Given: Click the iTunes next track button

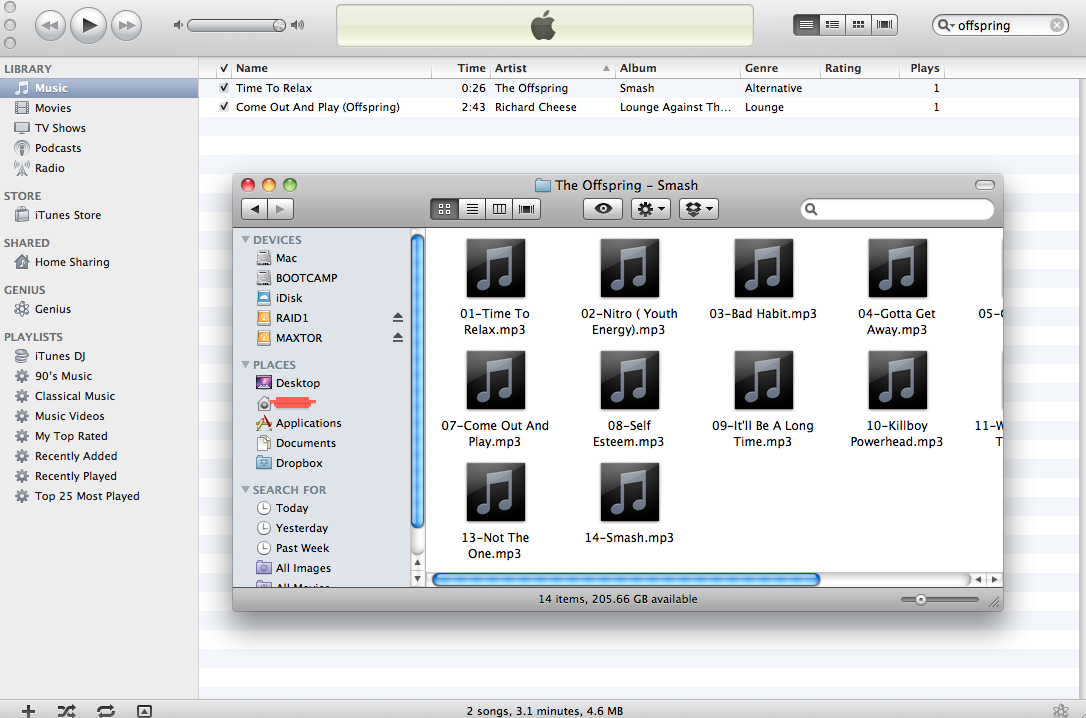Looking at the screenshot, I should 127,26.
